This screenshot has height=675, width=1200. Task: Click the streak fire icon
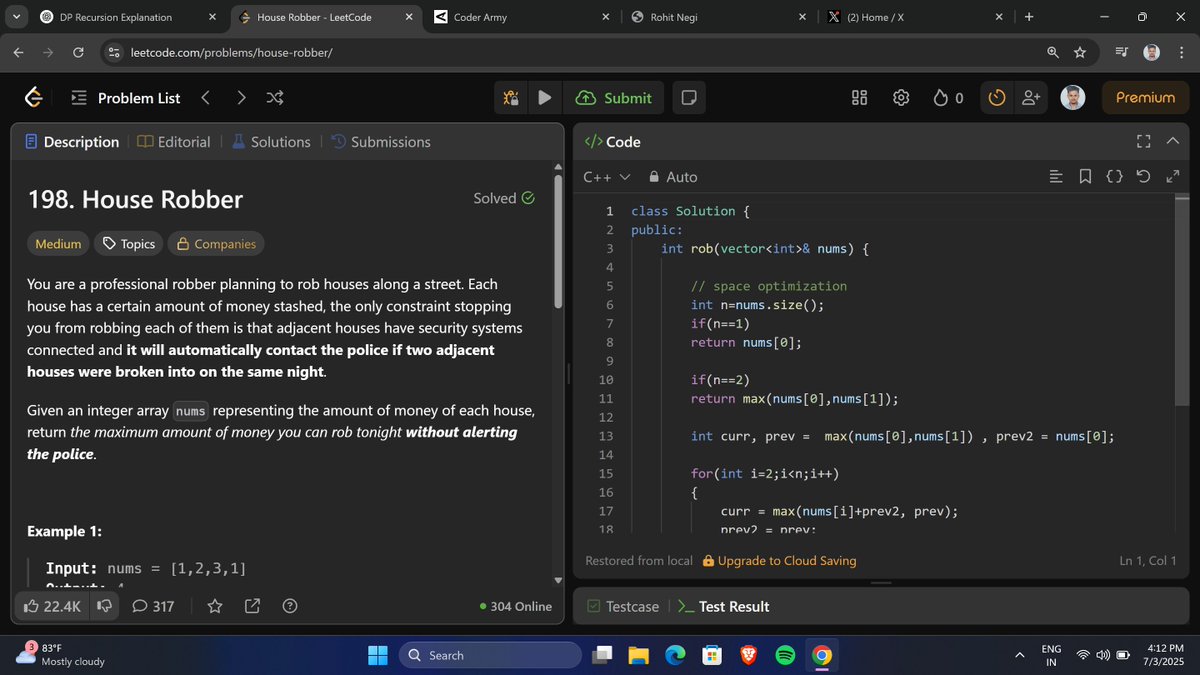[x=940, y=98]
